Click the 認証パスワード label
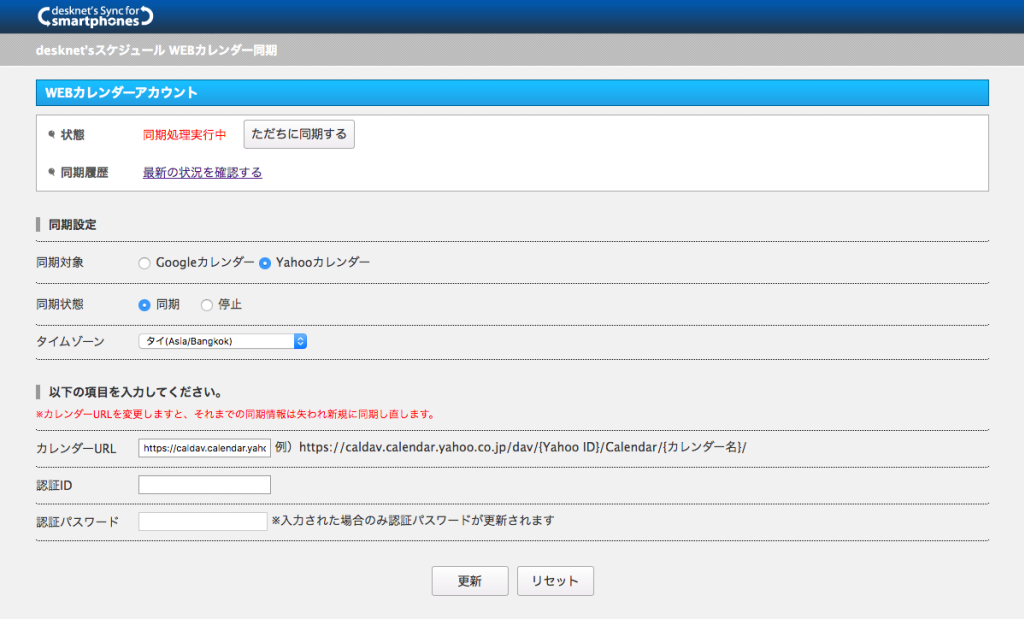 click(78, 522)
